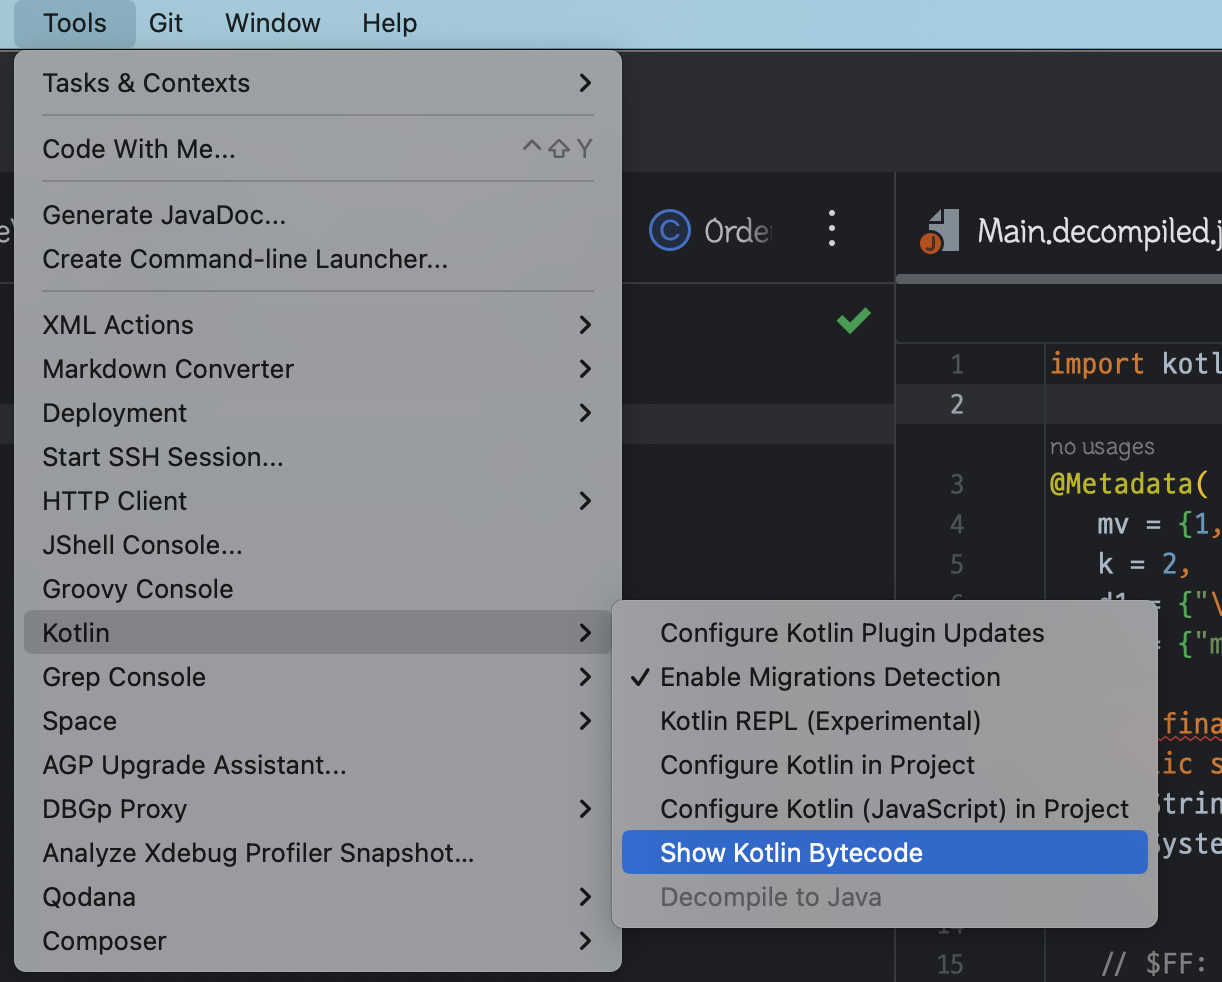The image size is (1222, 982).
Task: Switch to the Order class tab
Action: (711, 231)
